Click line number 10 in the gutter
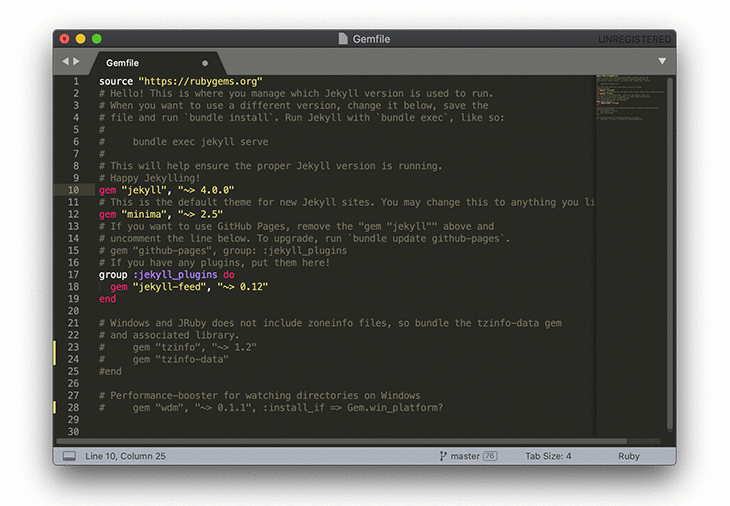 [x=74, y=190]
